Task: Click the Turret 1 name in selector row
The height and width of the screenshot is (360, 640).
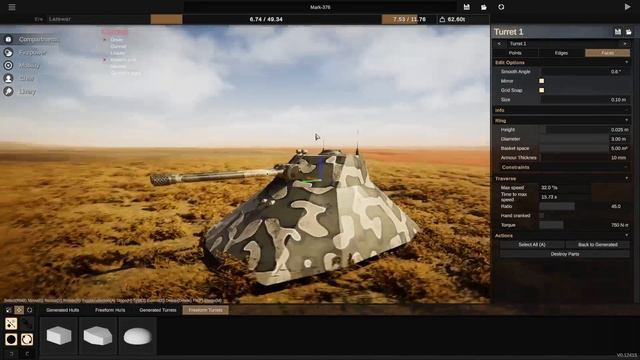Action: tap(518, 43)
